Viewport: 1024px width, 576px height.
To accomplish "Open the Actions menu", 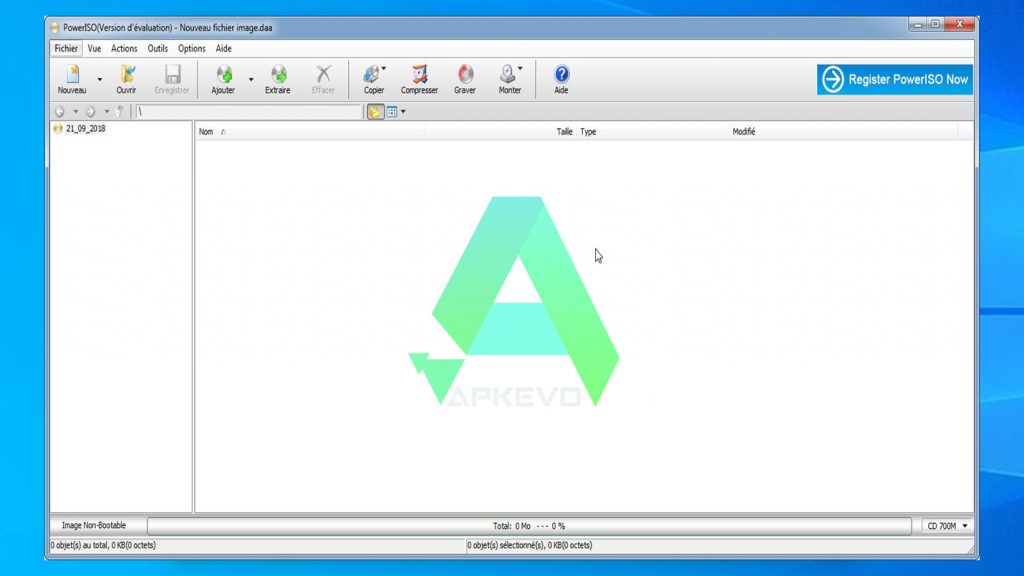I will (x=124, y=48).
